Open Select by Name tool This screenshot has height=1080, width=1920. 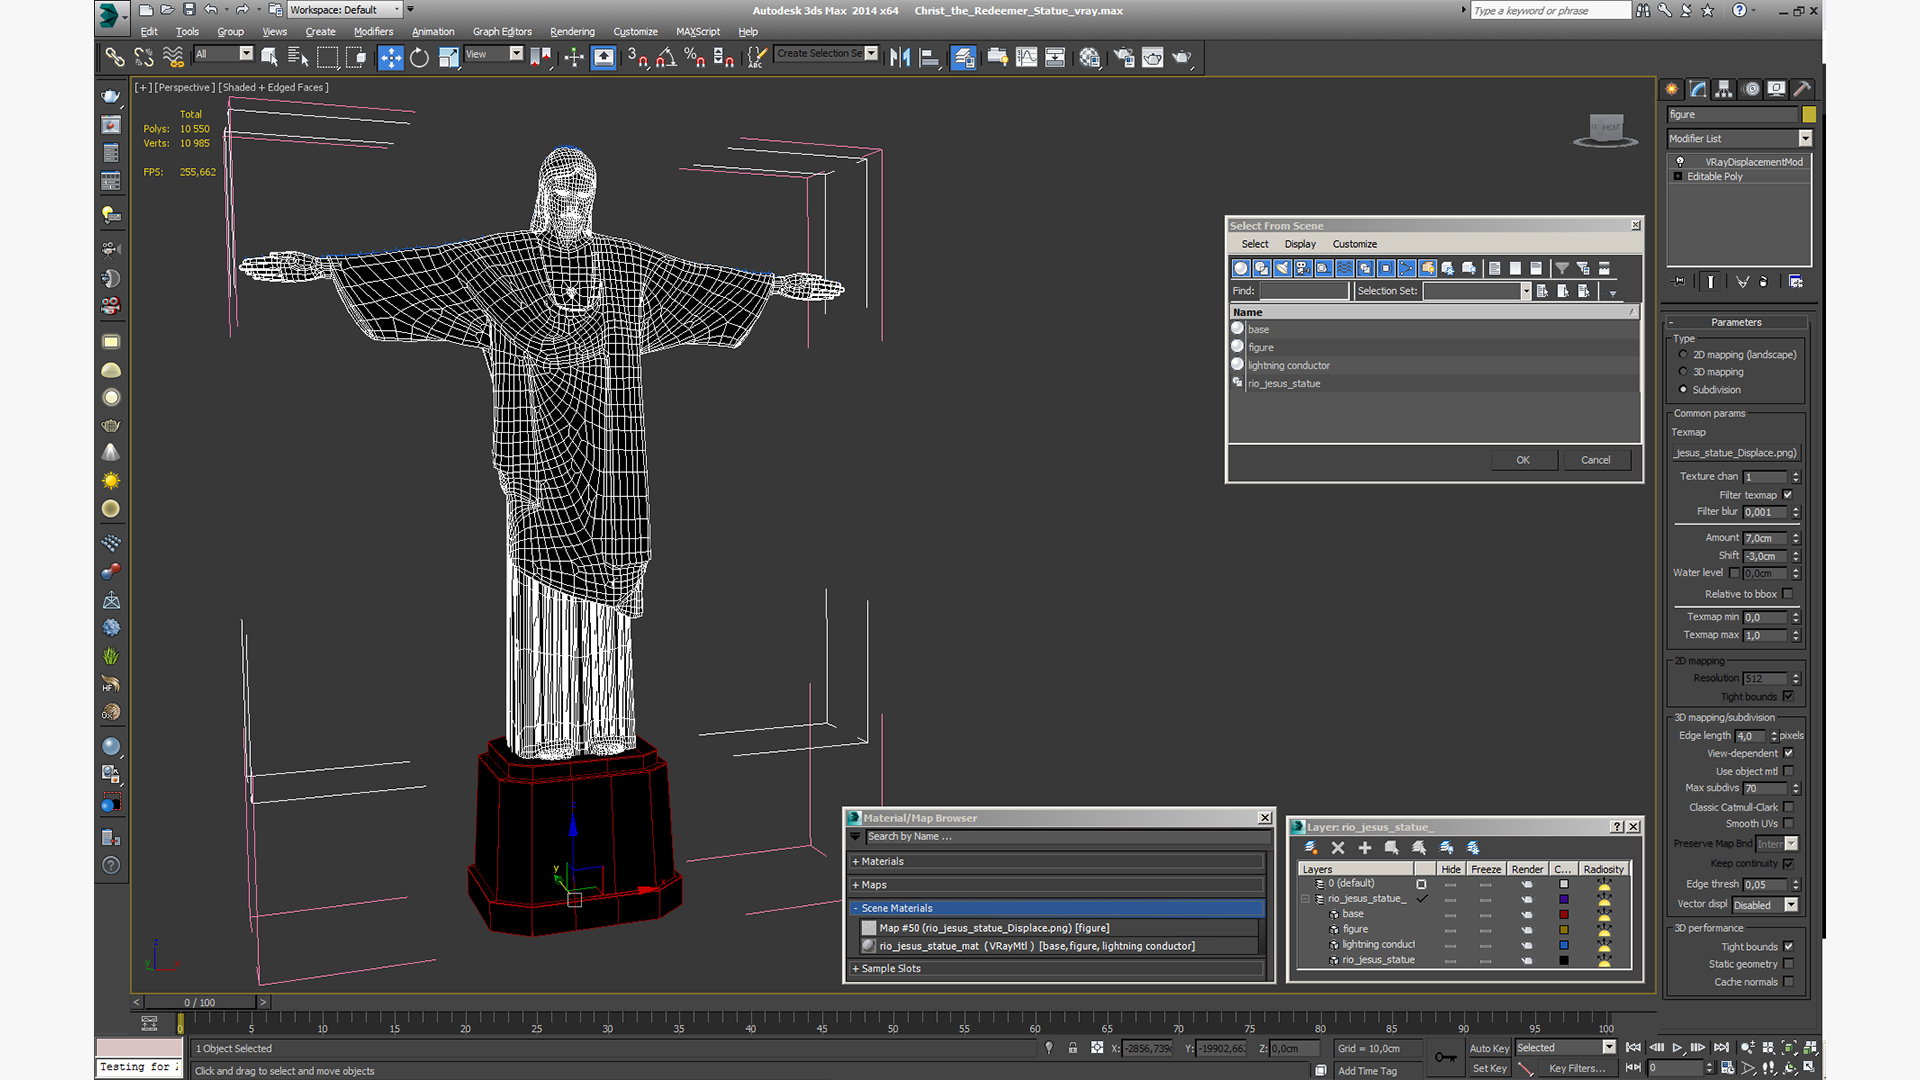click(298, 57)
